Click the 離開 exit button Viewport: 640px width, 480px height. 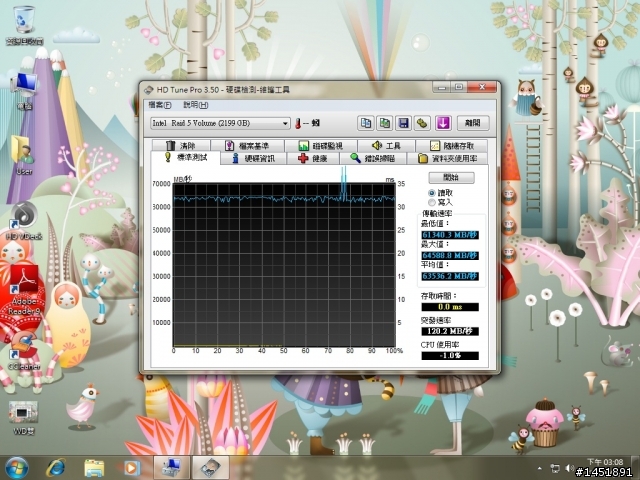(473, 123)
